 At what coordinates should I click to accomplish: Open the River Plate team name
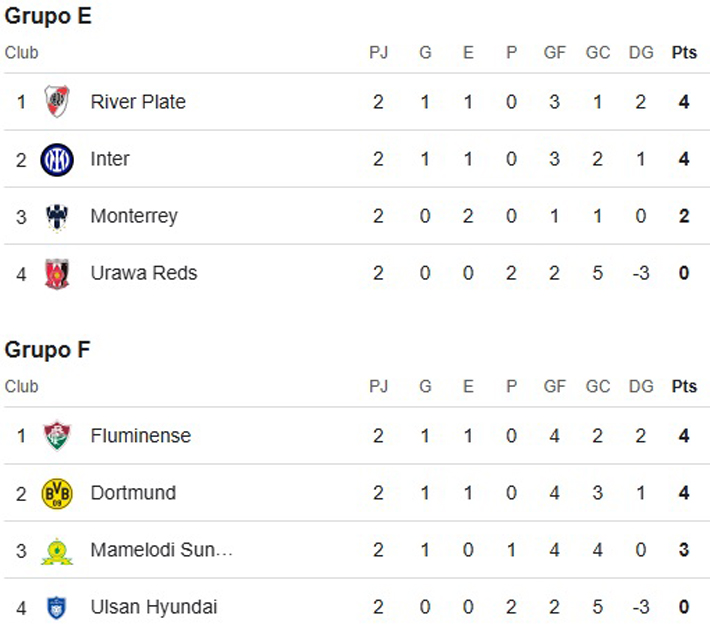click(x=138, y=101)
